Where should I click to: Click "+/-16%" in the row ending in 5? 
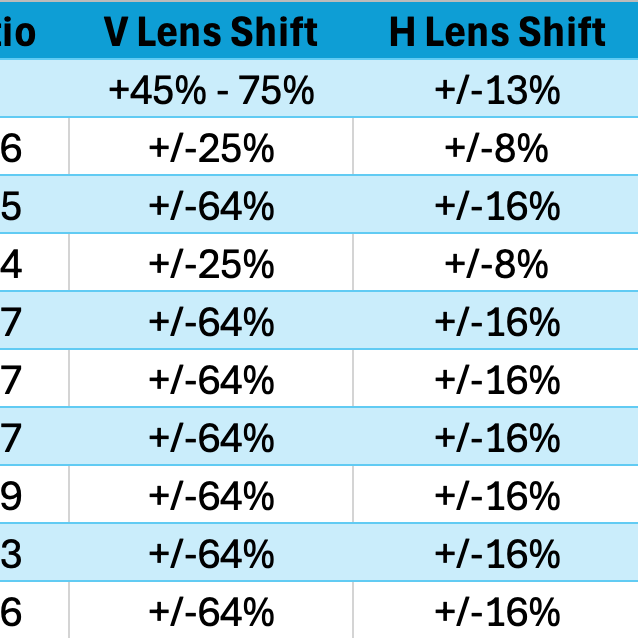pyautogui.click(x=497, y=207)
